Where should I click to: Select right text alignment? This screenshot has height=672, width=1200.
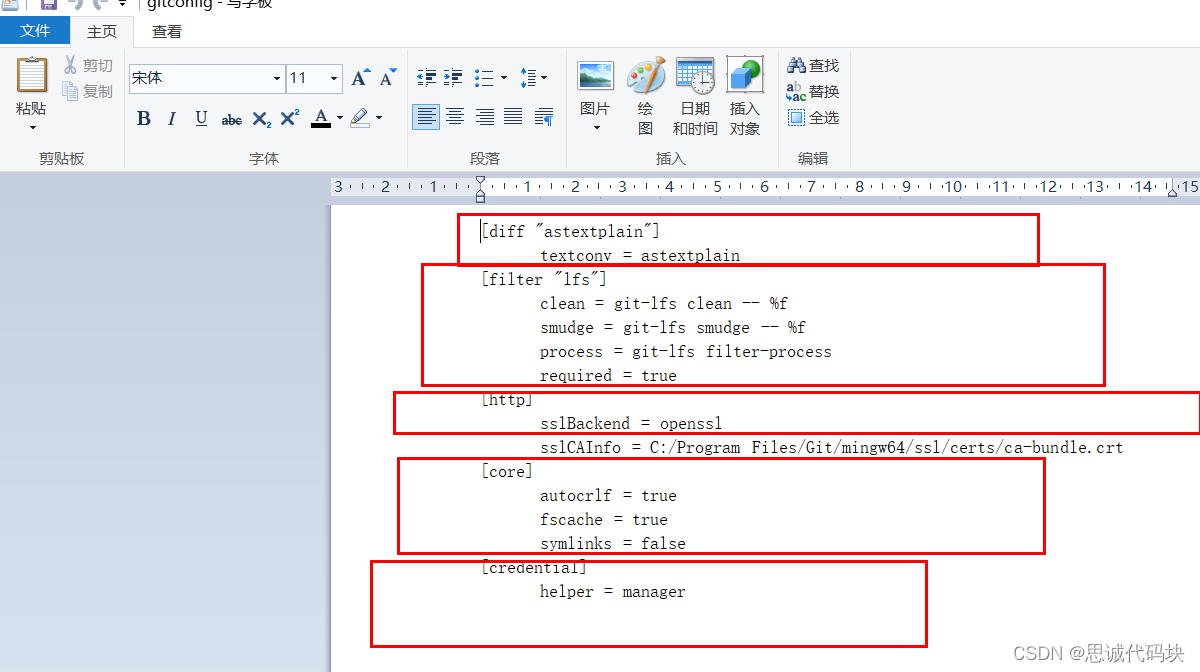click(484, 117)
